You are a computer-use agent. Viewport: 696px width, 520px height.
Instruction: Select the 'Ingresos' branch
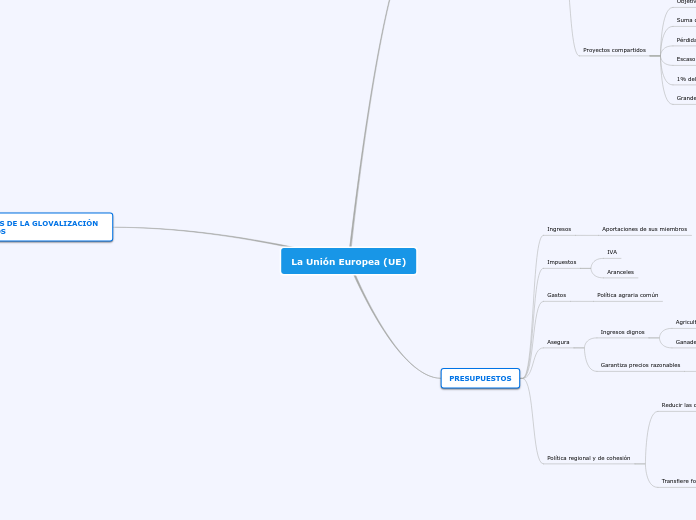(x=559, y=229)
